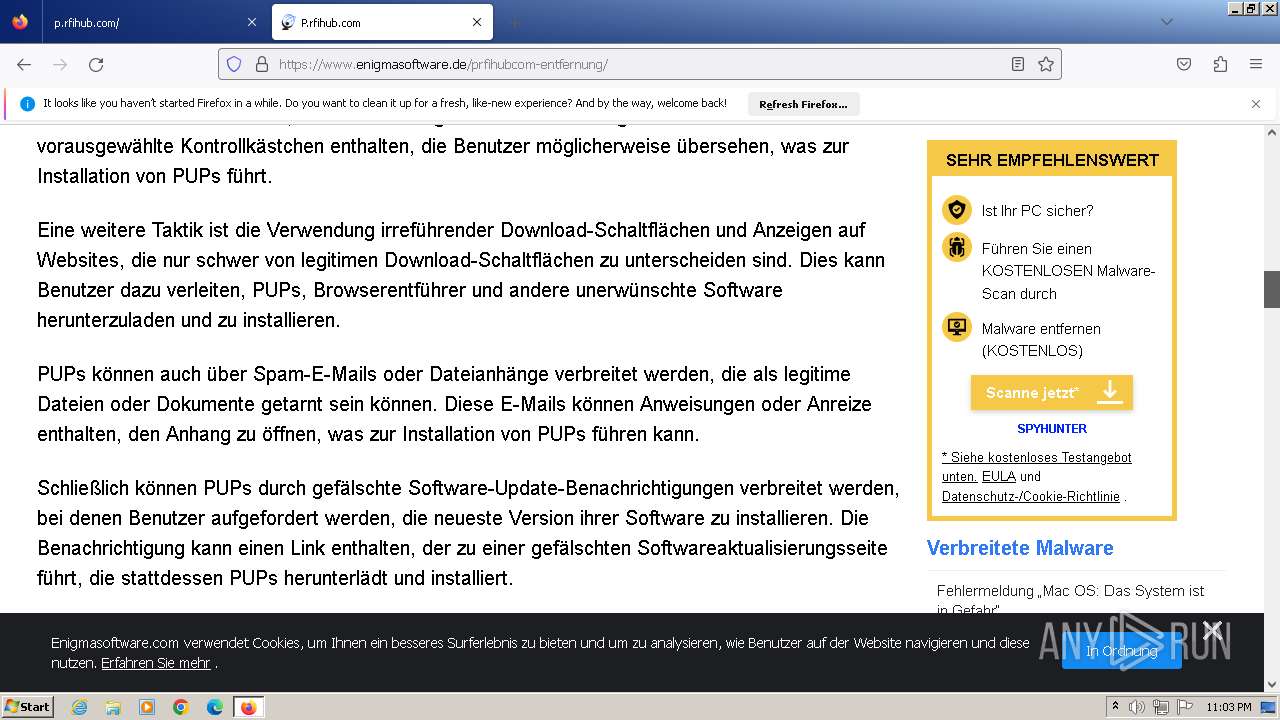The height and width of the screenshot is (720, 1280).
Task: Open the Erfahren Sie mehr cookie link
Action: pos(156,663)
